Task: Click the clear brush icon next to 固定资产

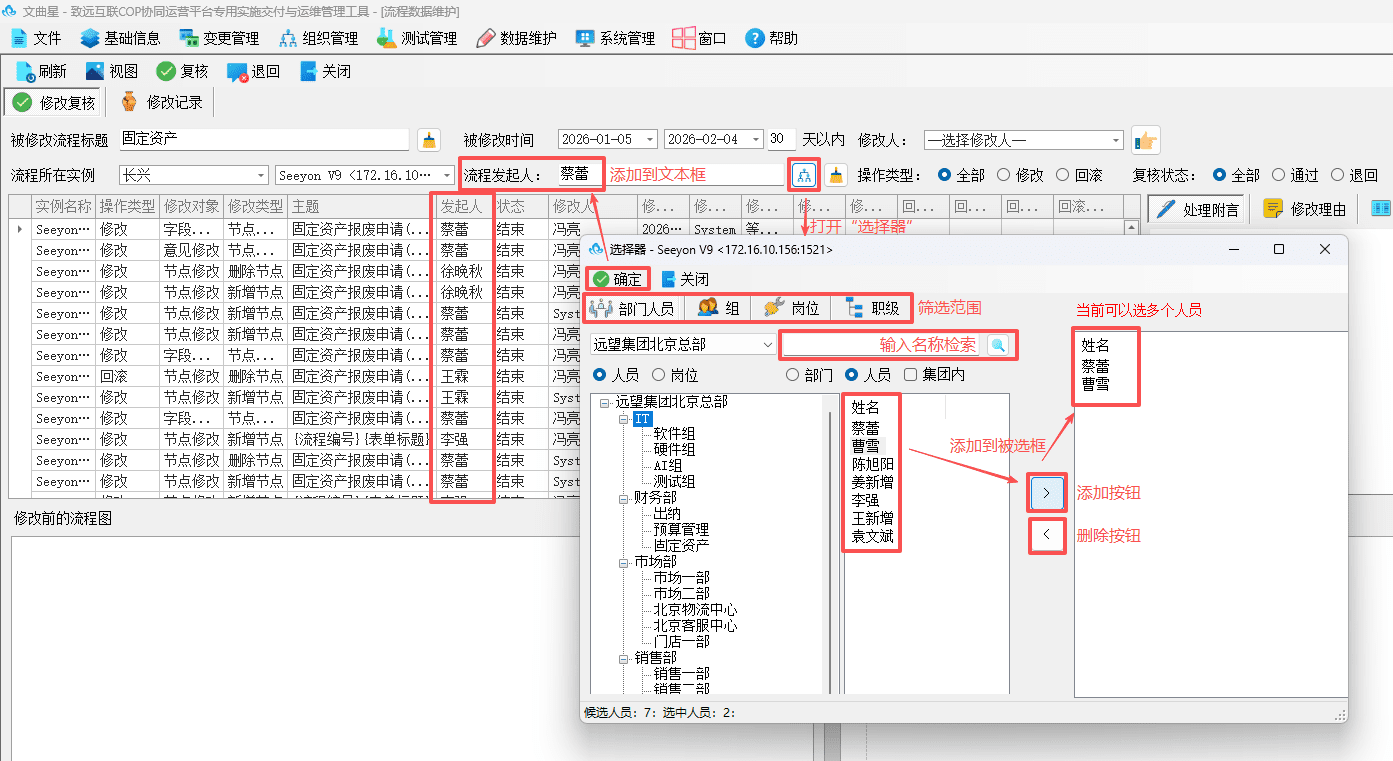Action: click(429, 140)
